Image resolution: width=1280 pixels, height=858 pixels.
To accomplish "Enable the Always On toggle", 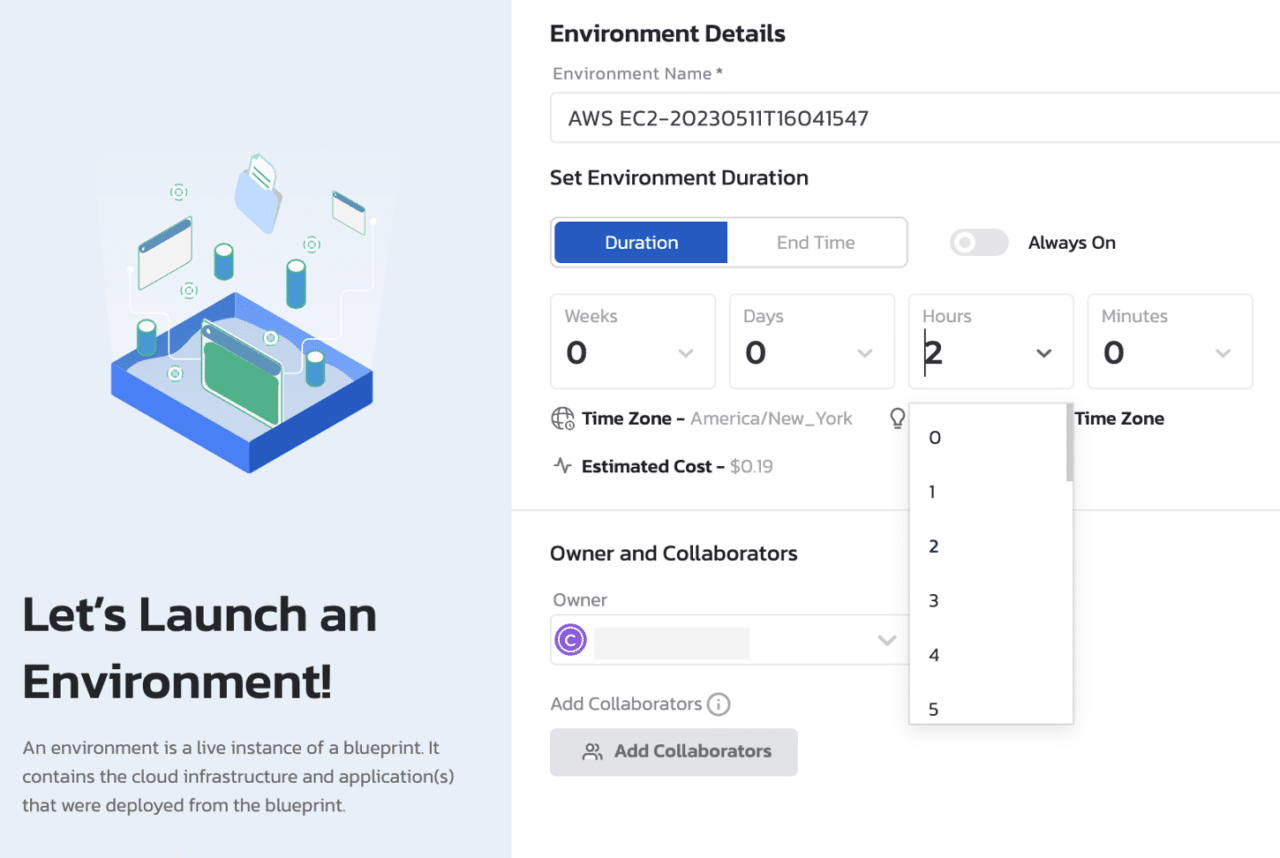I will [x=978, y=243].
